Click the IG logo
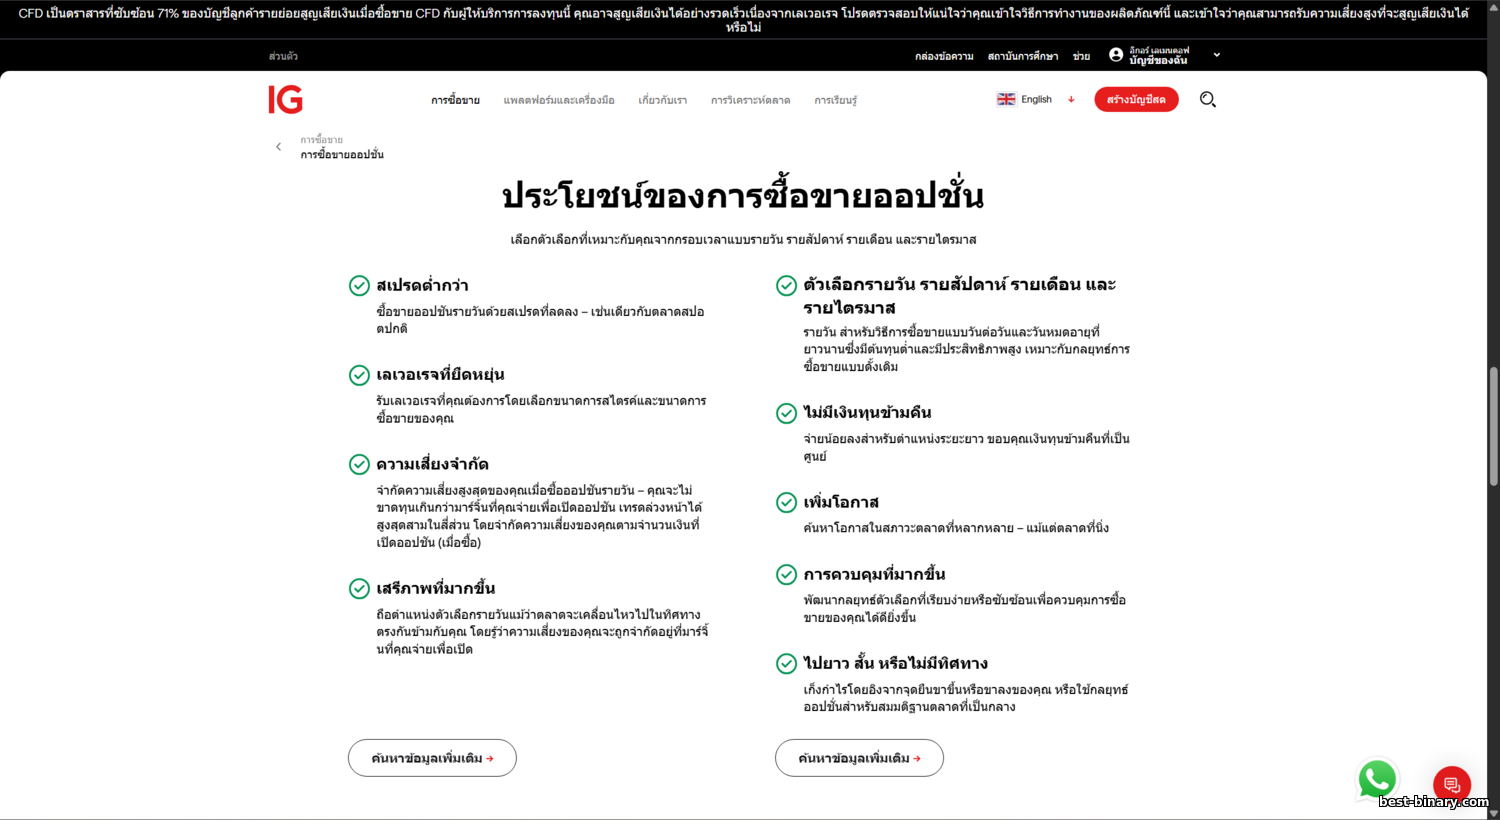 [285, 99]
